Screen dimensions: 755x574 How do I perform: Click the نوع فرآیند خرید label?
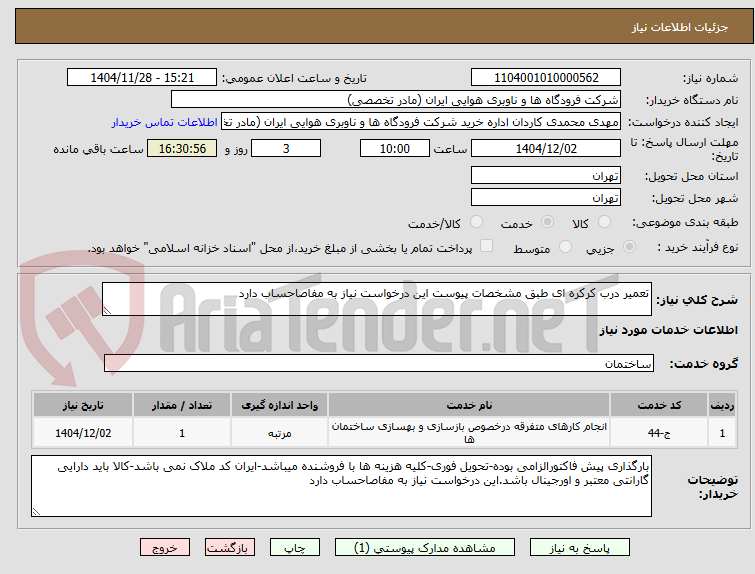[x=698, y=248]
